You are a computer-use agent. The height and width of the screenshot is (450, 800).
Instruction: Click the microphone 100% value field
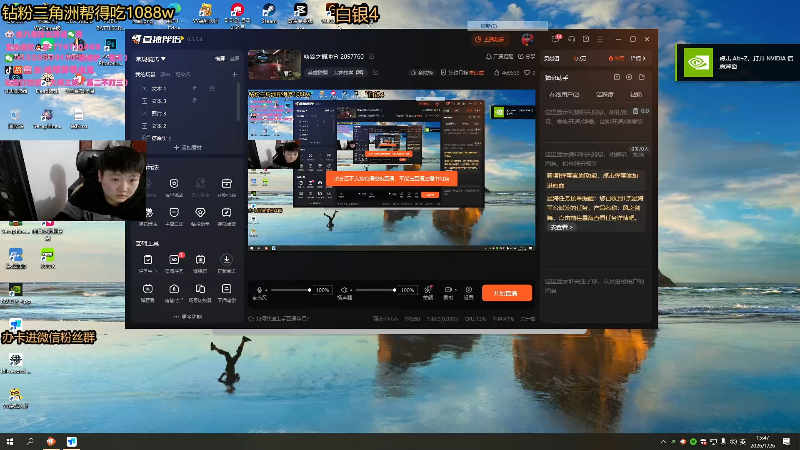click(322, 290)
